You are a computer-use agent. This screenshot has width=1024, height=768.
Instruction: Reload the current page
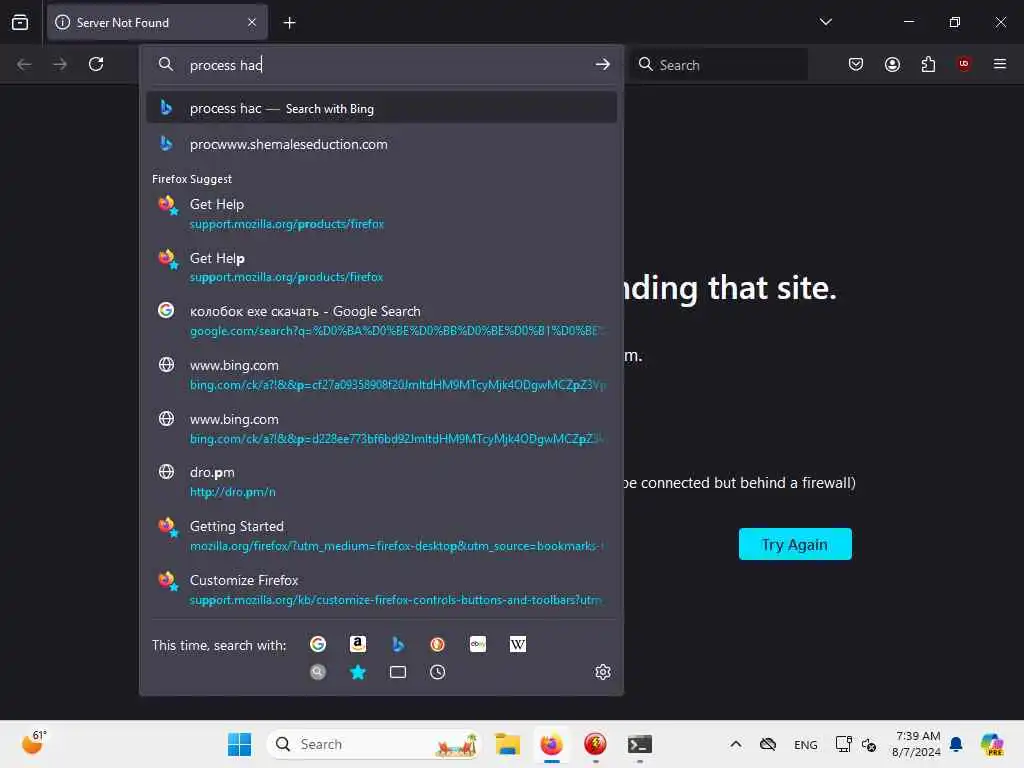[96, 64]
